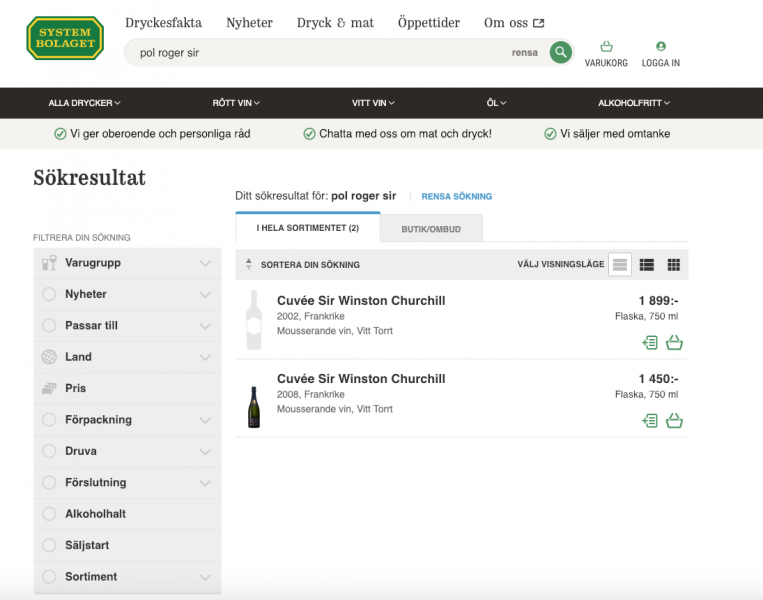Toggle the Nyheter filter circle
The image size is (763, 600).
point(49,294)
